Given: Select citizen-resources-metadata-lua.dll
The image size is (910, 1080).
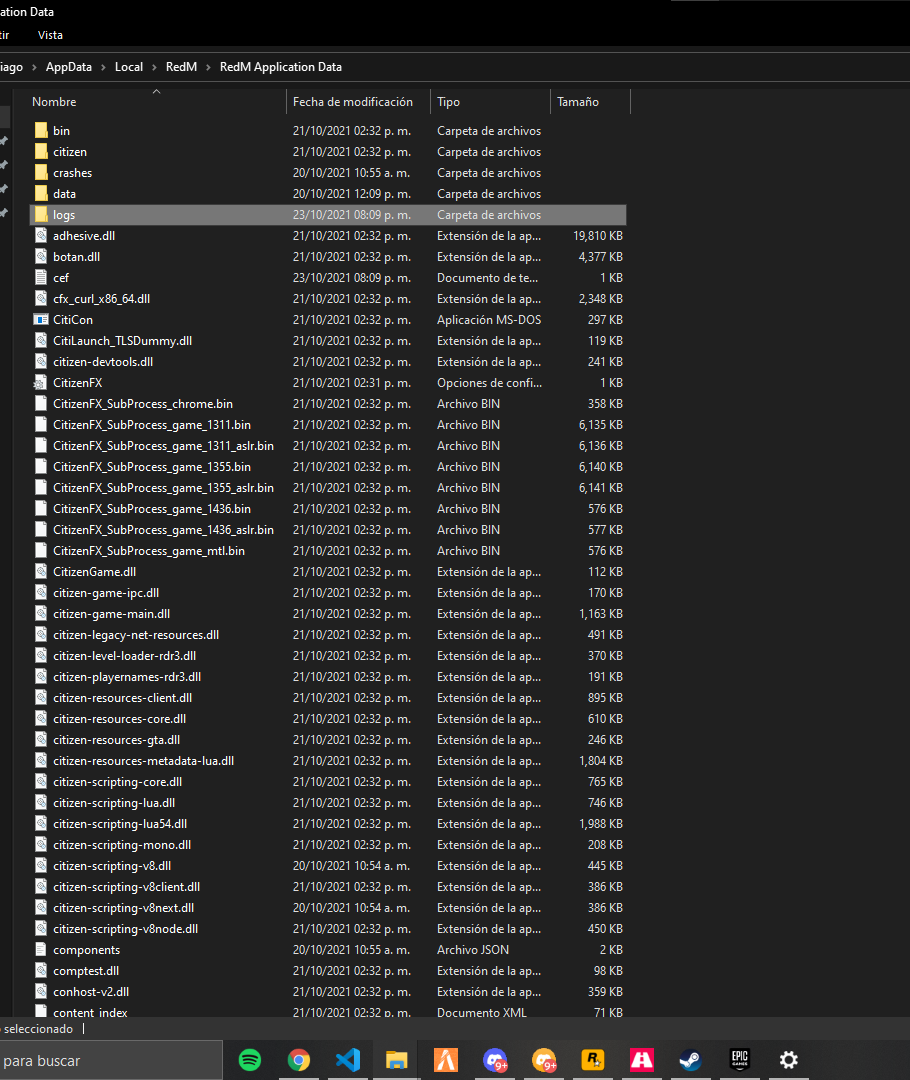Looking at the screenshot, I should point(143,761).
